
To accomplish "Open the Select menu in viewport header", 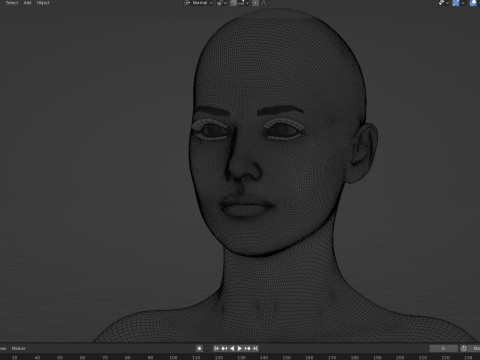I will [12, 3].
